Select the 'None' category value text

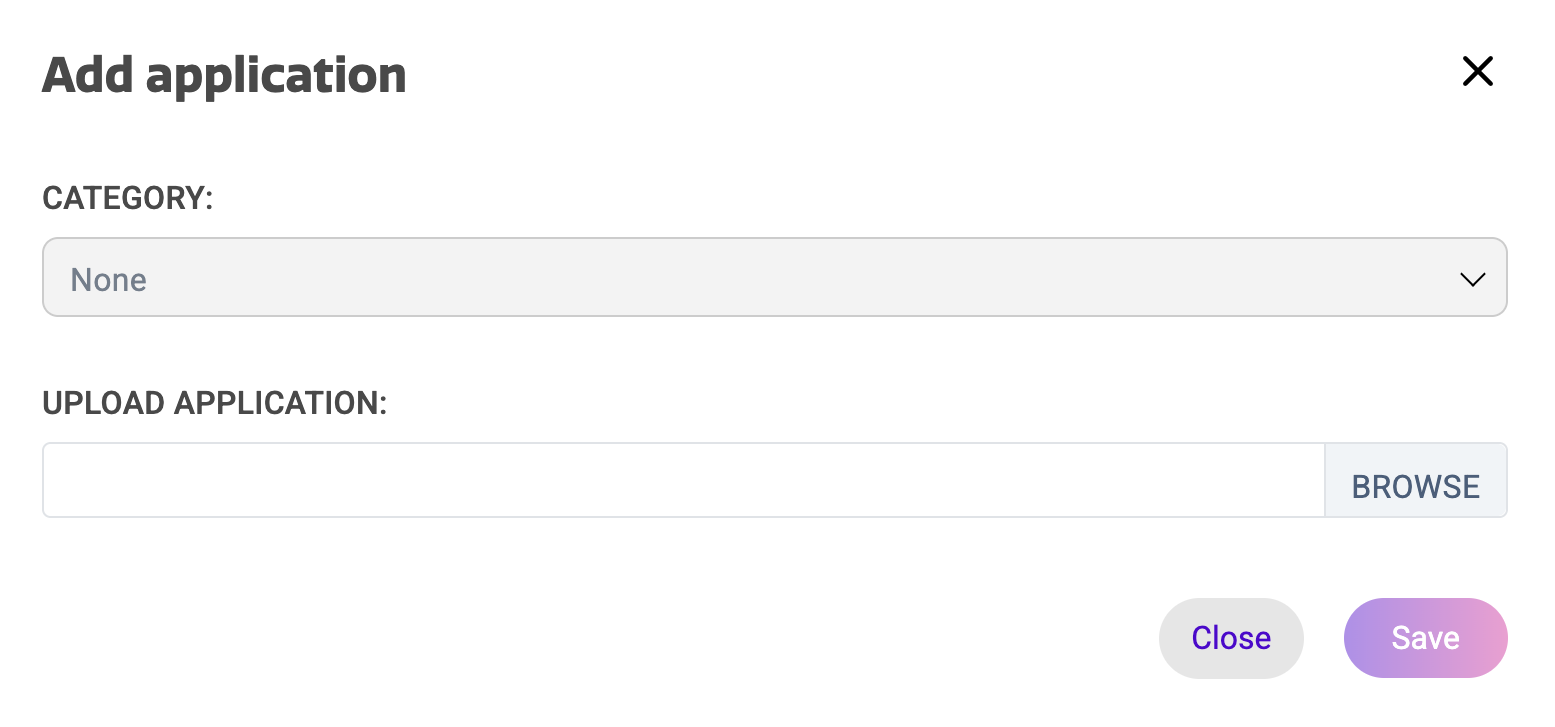109,280
